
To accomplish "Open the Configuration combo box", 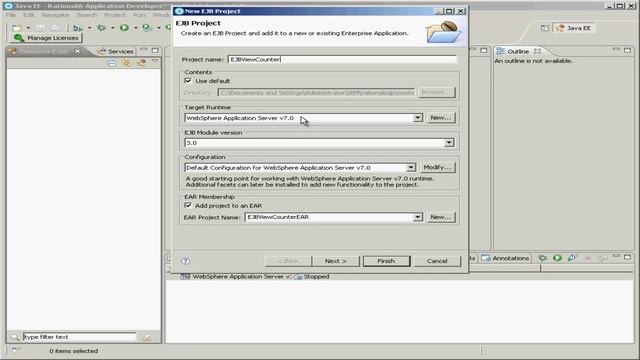I will [300, 168].
